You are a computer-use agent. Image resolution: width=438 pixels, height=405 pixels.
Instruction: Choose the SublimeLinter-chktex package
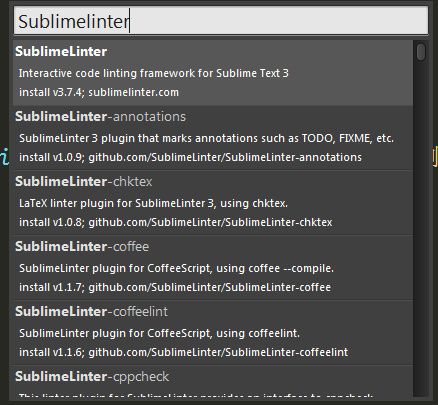[x=213, y=203]
